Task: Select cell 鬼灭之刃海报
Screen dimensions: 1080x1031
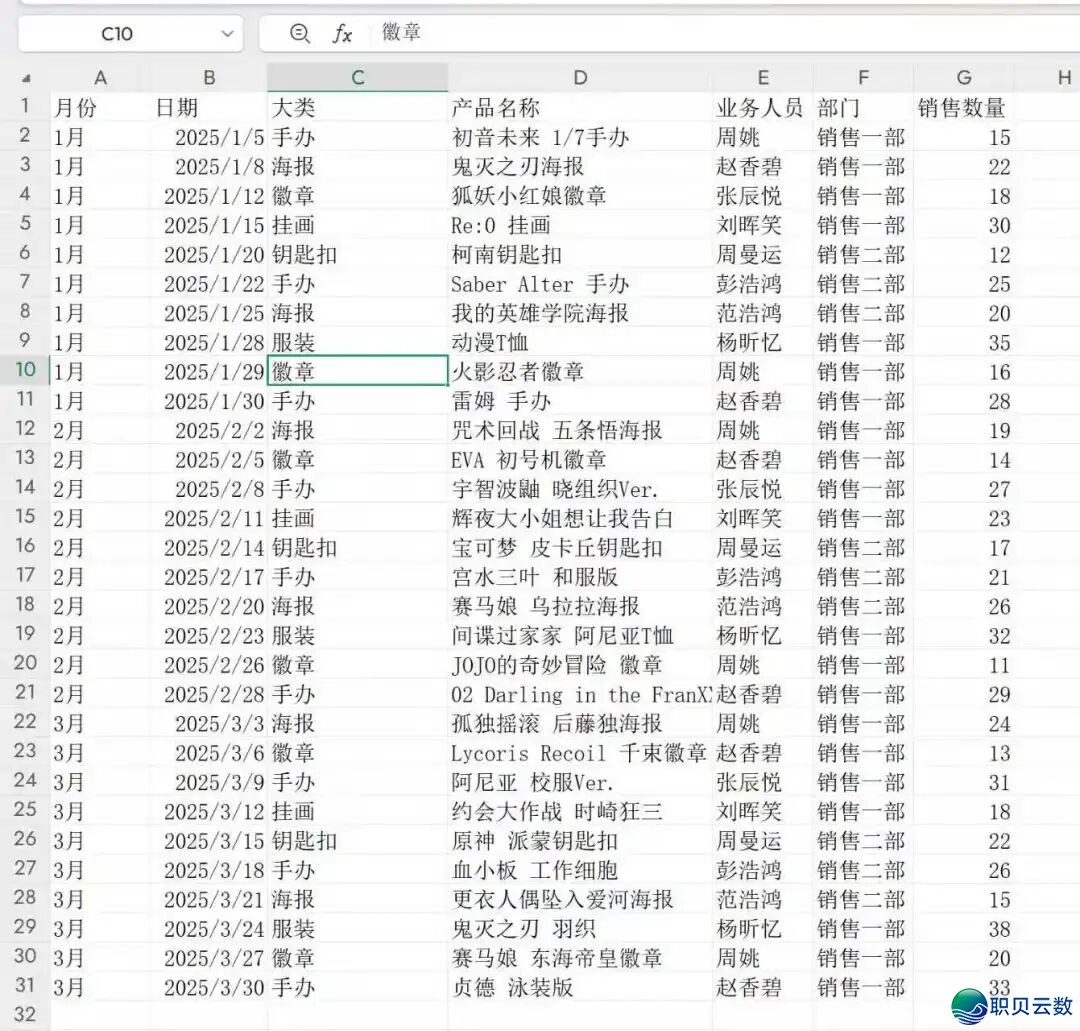Action: pyautogui.click(x=580, y=166)
